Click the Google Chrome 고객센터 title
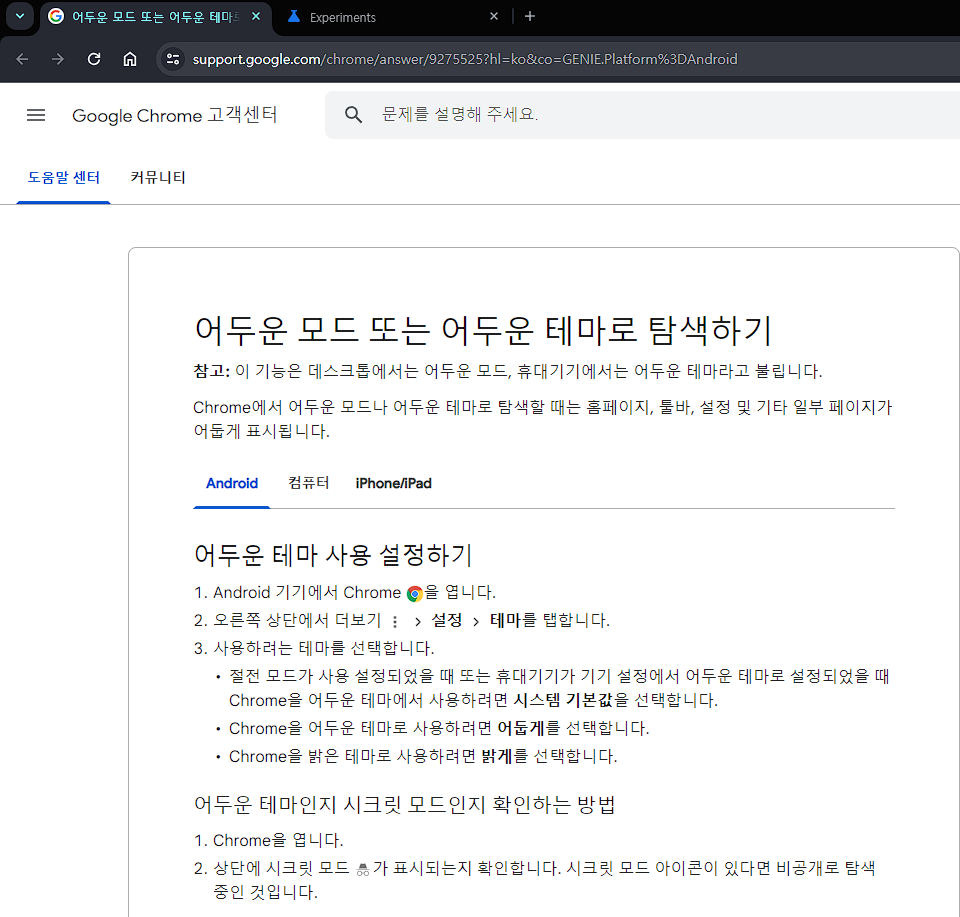Viewport: 960px width, 917px height. tap(174, 115)
